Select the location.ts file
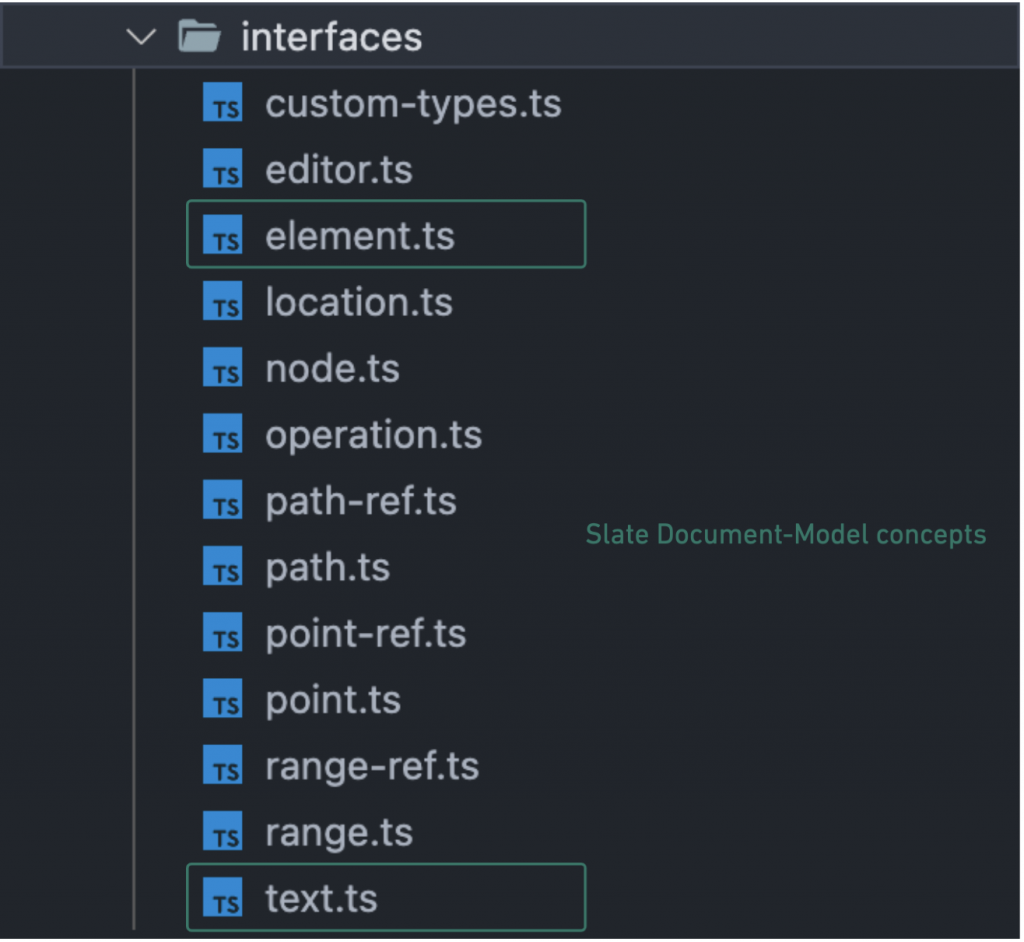The height and width of the screenshot is (942, 1024). click(358, 302)
